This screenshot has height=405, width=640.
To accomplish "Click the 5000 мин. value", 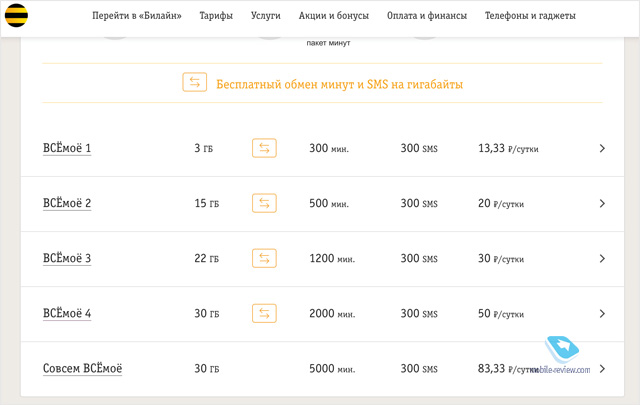I will pyautogui.click(x=332, y=369).
